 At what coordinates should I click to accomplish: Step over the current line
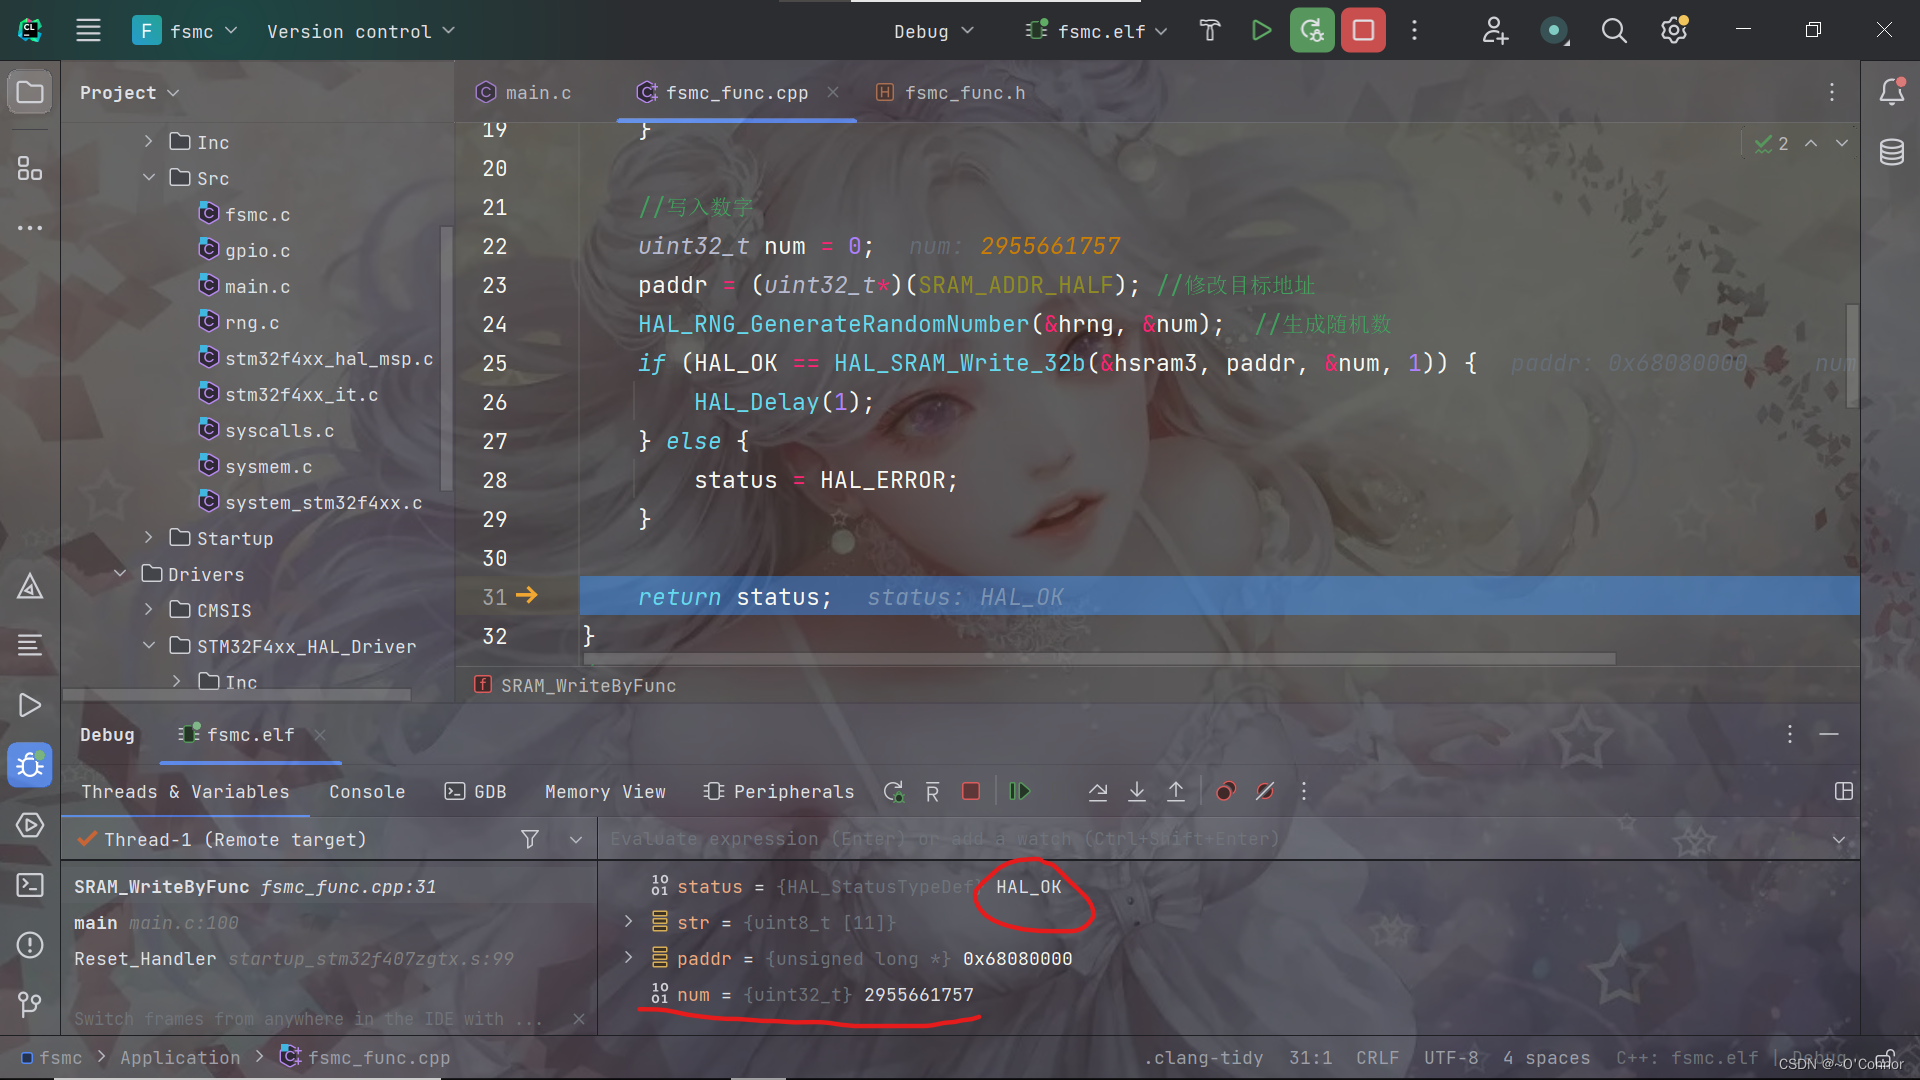(1097, 791)
